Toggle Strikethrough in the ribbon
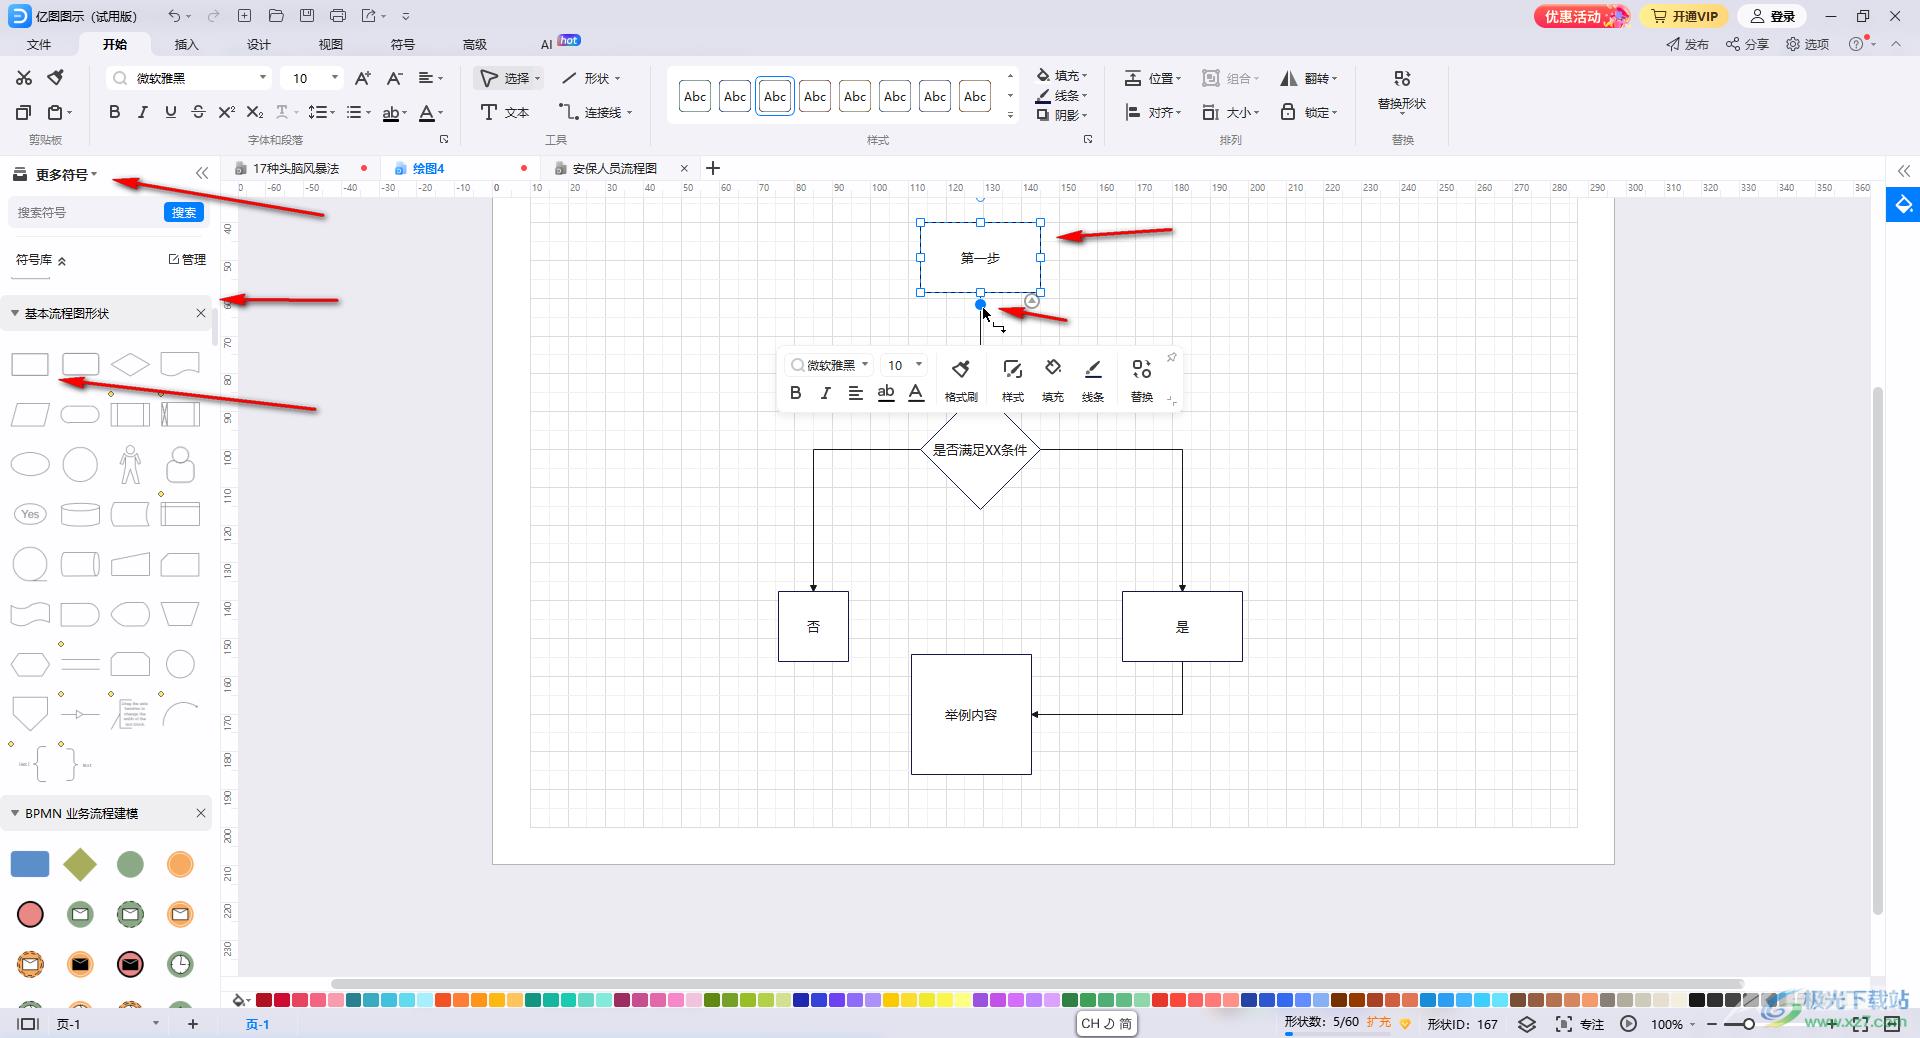 point(198,112)
